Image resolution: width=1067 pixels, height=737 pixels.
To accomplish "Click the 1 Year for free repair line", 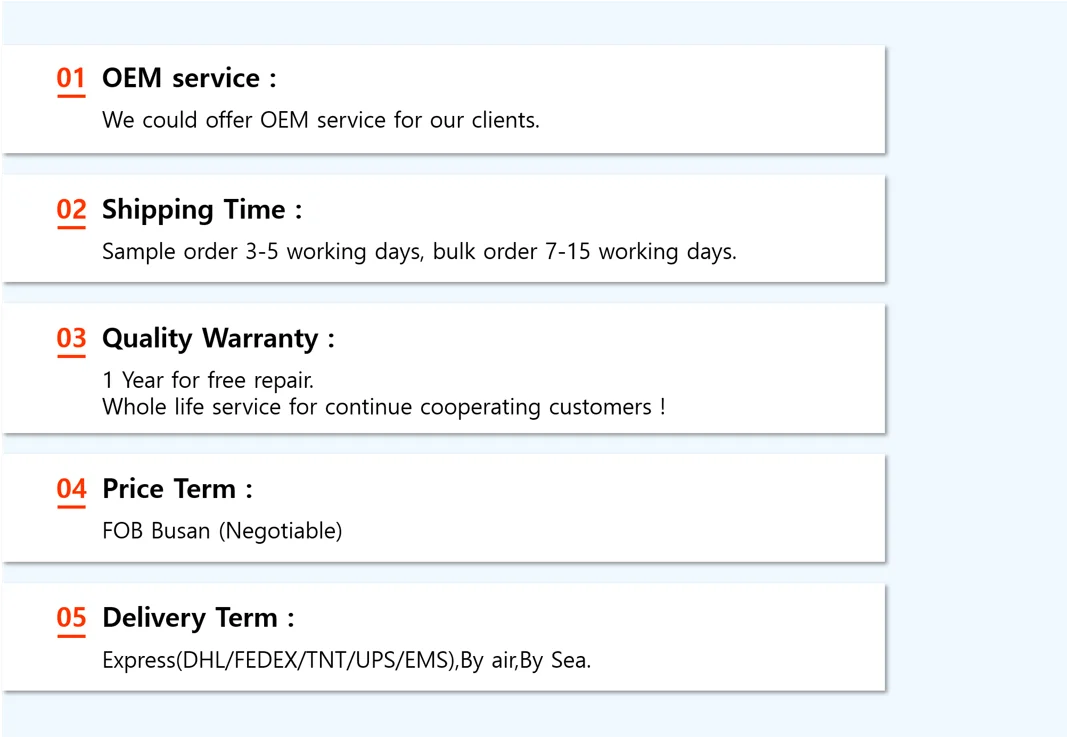I will (x=208, y=381).
